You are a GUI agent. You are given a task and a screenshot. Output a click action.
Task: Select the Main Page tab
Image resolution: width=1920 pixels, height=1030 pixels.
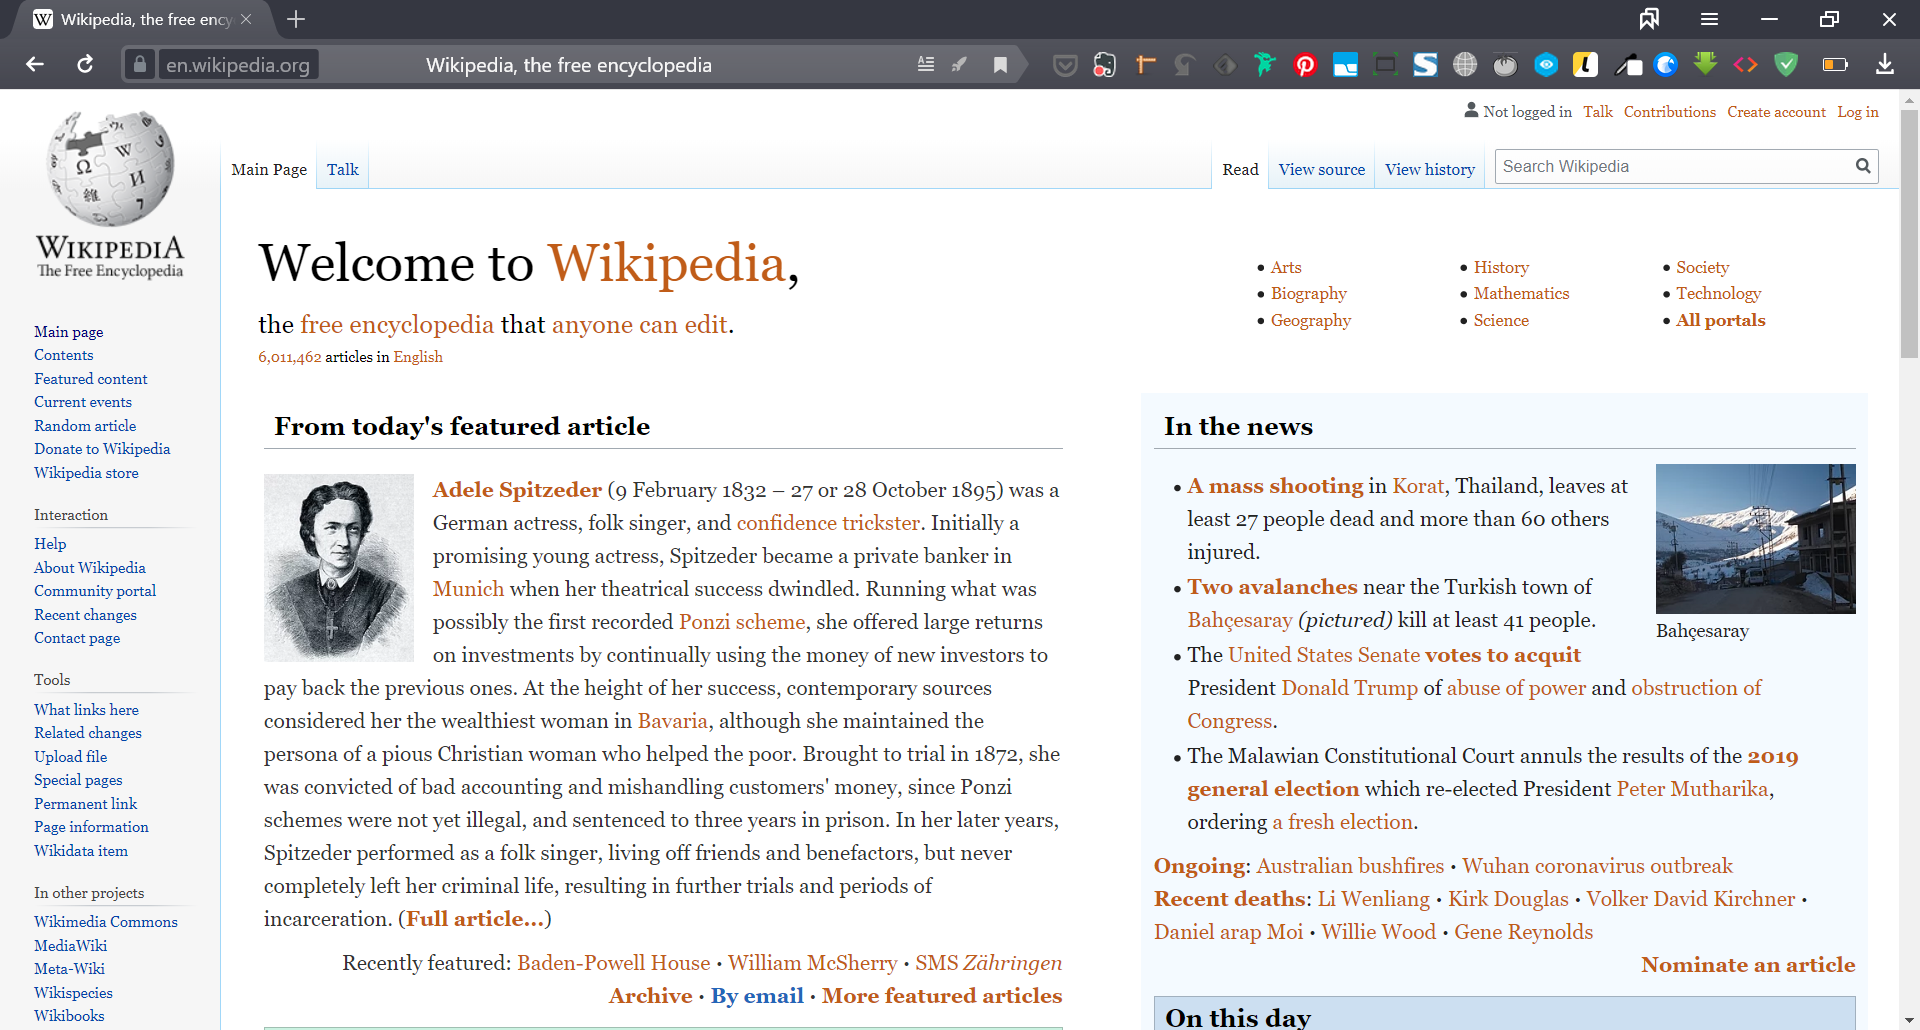(269, 169)
